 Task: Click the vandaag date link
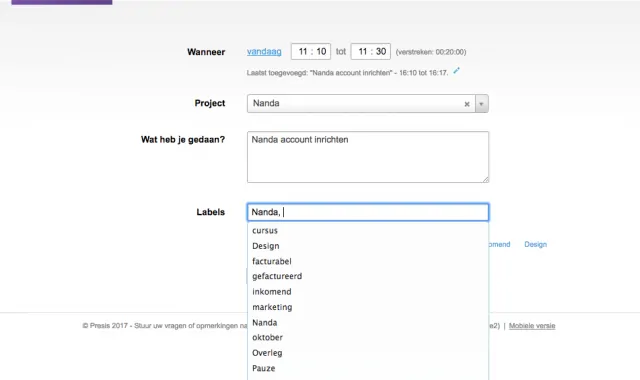click(x=264, y=52)
